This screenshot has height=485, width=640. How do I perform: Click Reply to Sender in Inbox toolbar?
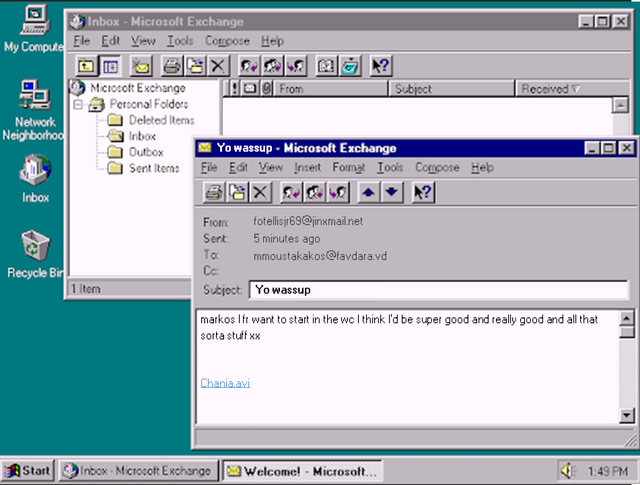(249, 66)
